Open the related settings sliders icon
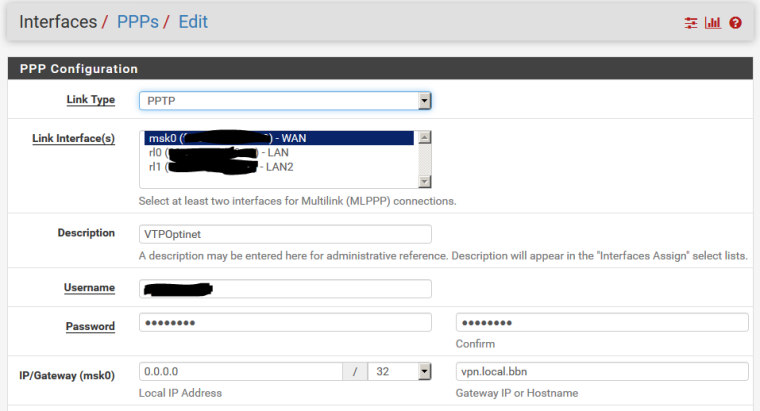 tap(691, 23)
